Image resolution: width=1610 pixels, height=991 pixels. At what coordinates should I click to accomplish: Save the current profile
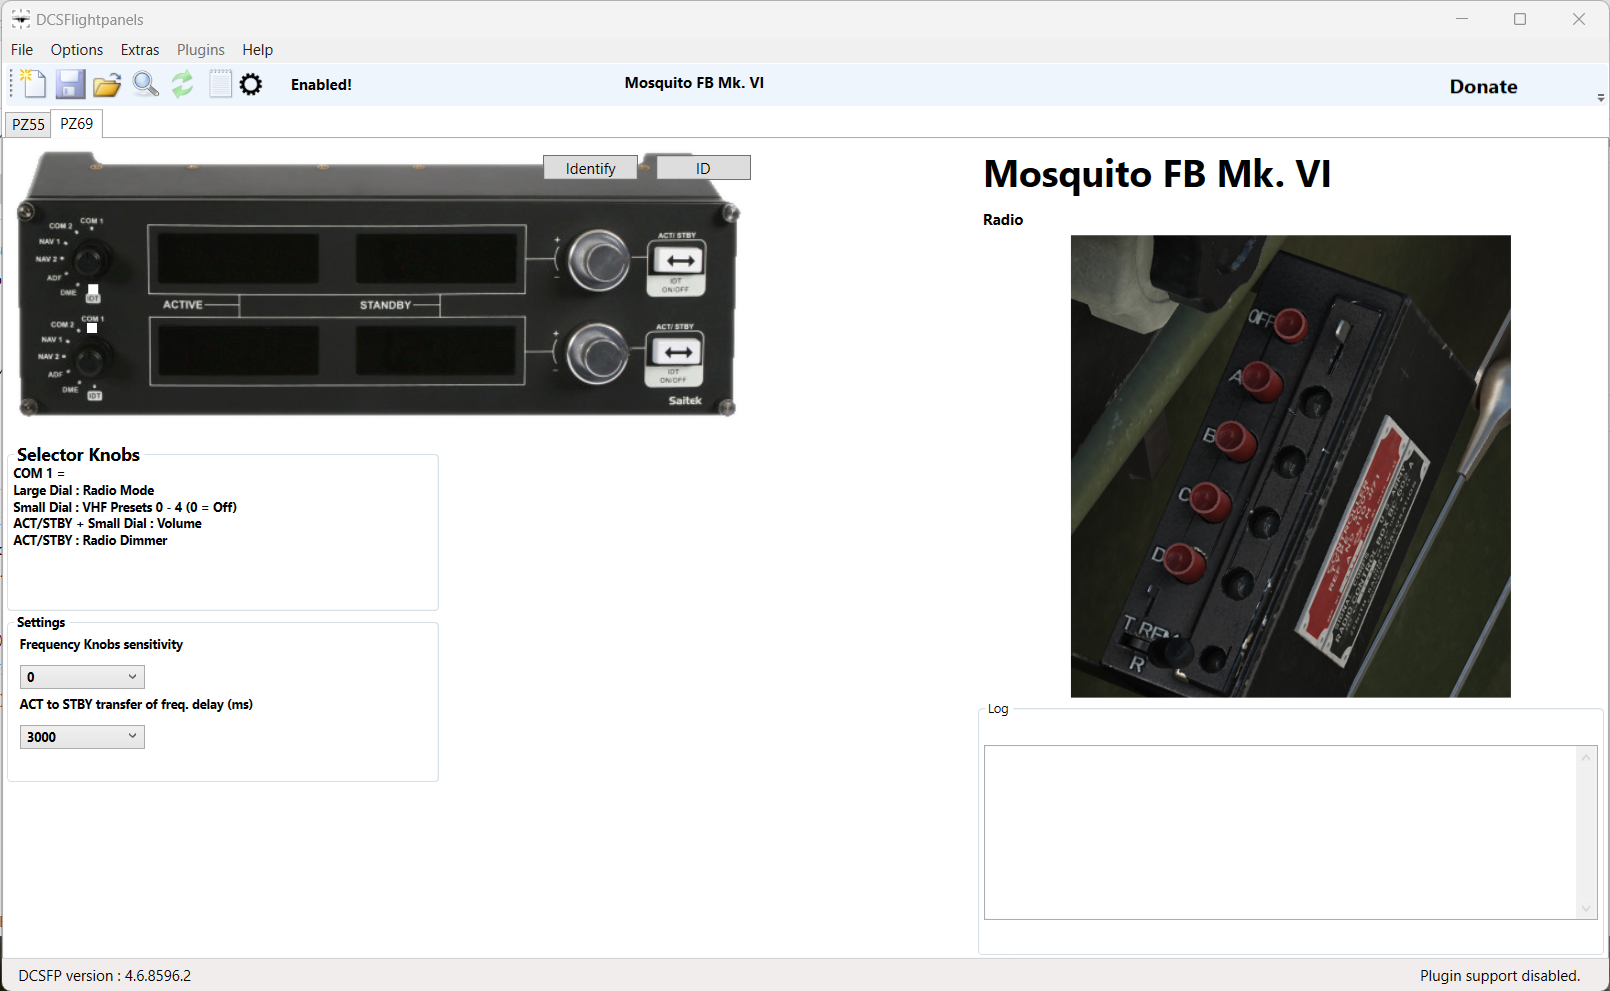(70, 84)
